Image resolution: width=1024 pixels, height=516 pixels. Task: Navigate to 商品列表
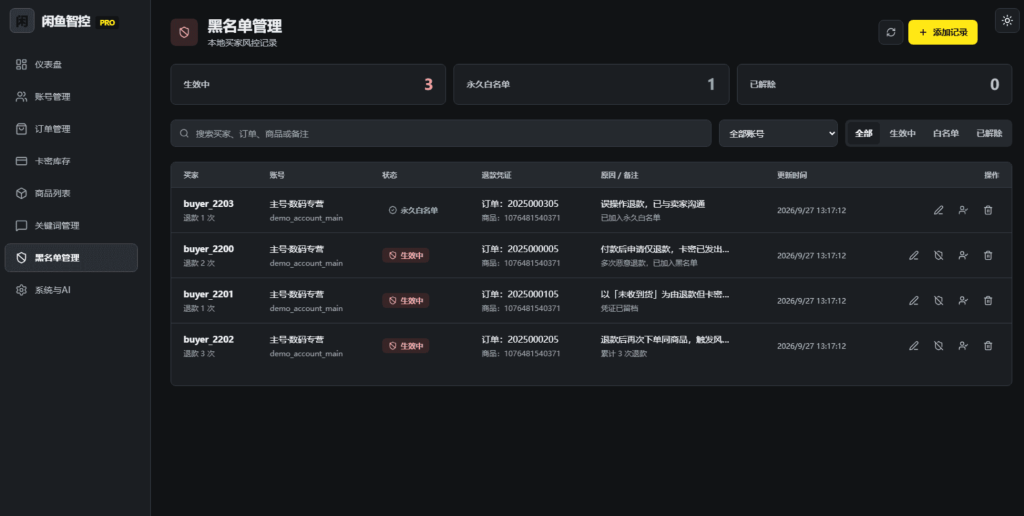(71, 193)
